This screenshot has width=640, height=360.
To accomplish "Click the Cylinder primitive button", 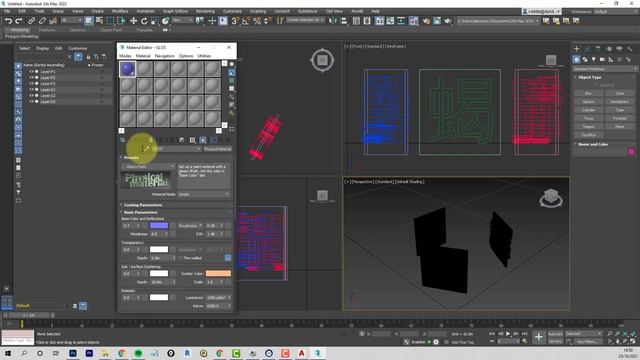I will 588,110.
